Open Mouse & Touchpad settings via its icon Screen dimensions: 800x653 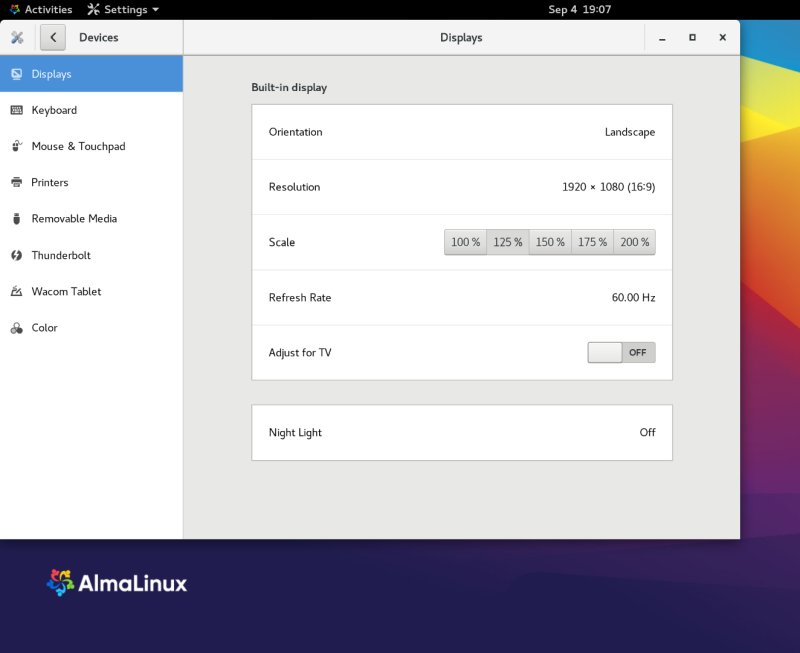point(18,146)
